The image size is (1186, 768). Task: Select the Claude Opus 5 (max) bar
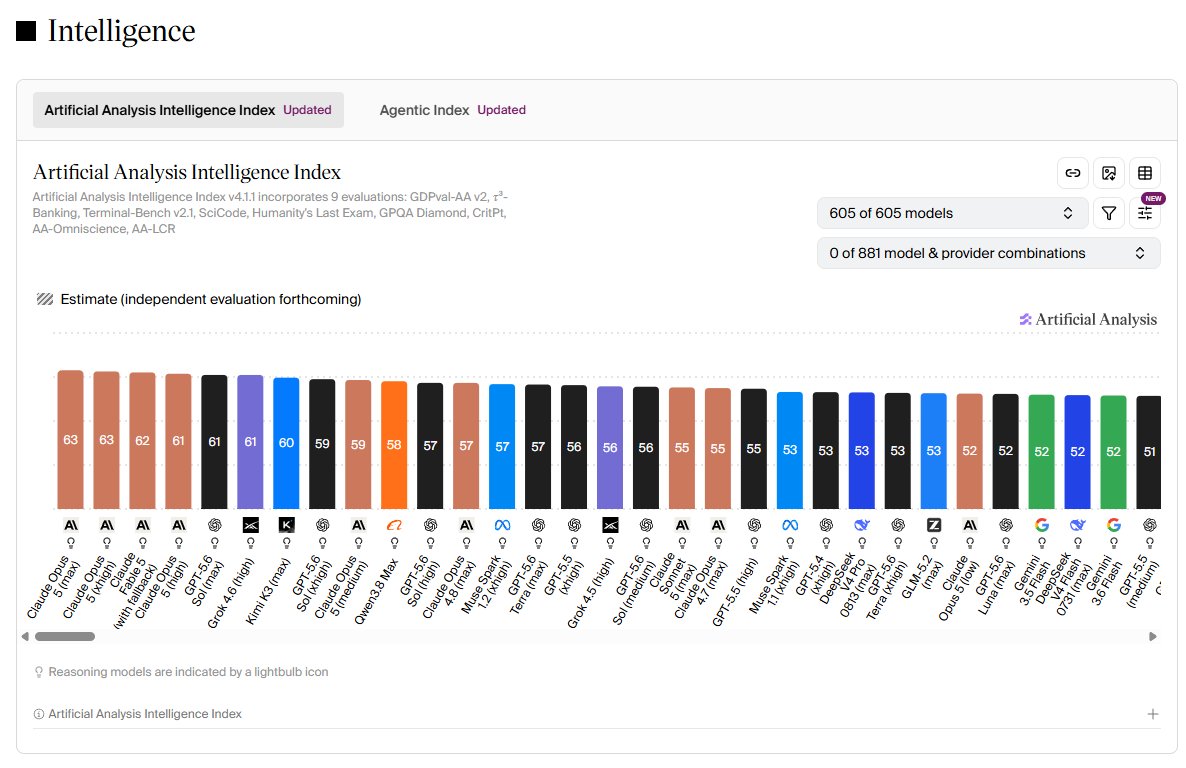click(x=70, y=440)
